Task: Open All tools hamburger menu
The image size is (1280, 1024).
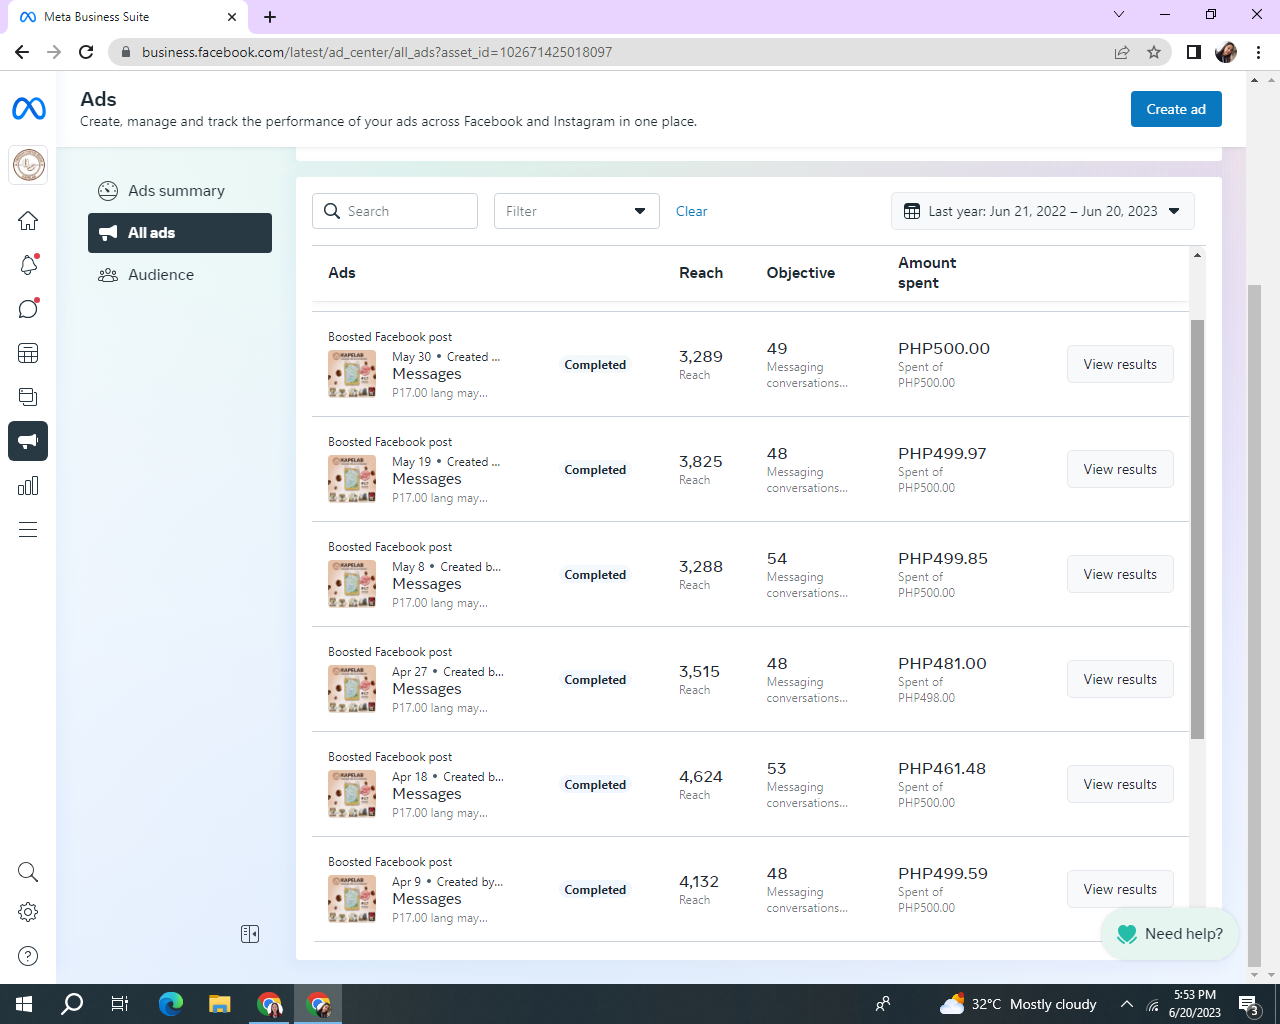Action: click(28, 530)
